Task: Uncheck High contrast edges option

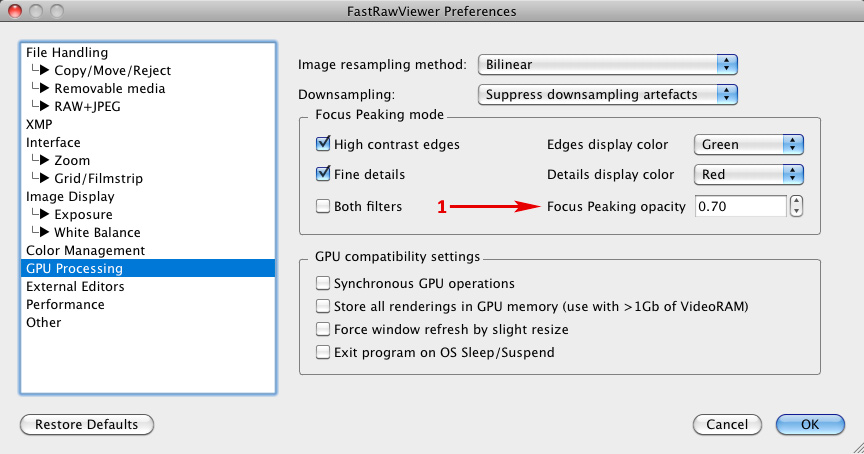Action: pyautogui.click(x=323, y=145)
